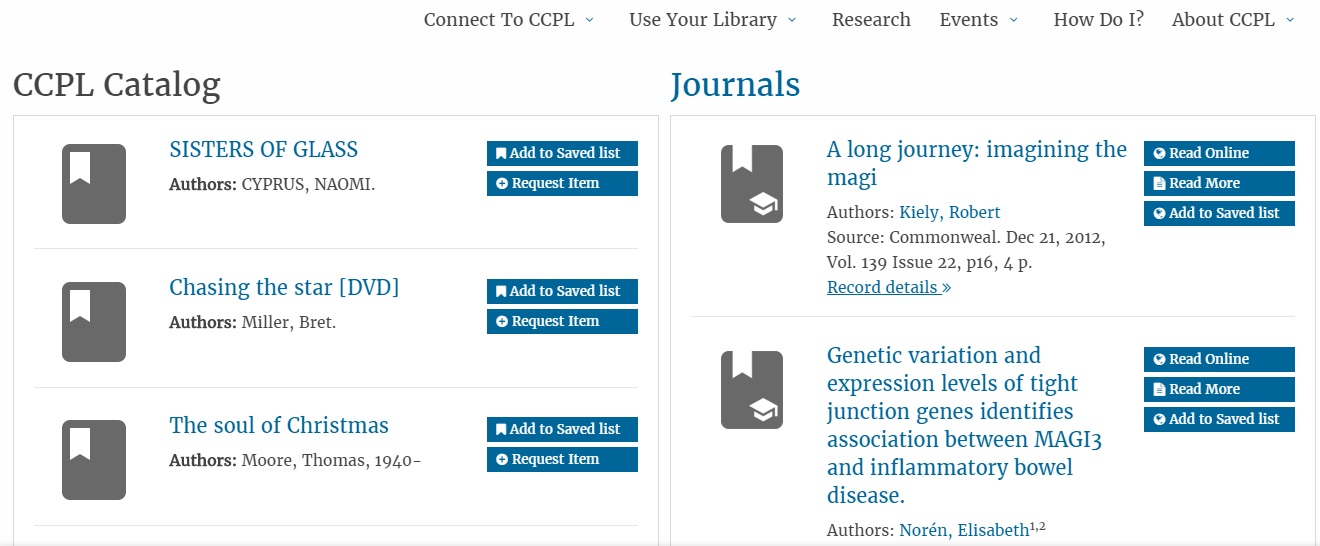Open the Events dropdown menu
The height and width of the screenshot is (546, 1320).
point(978,20)
